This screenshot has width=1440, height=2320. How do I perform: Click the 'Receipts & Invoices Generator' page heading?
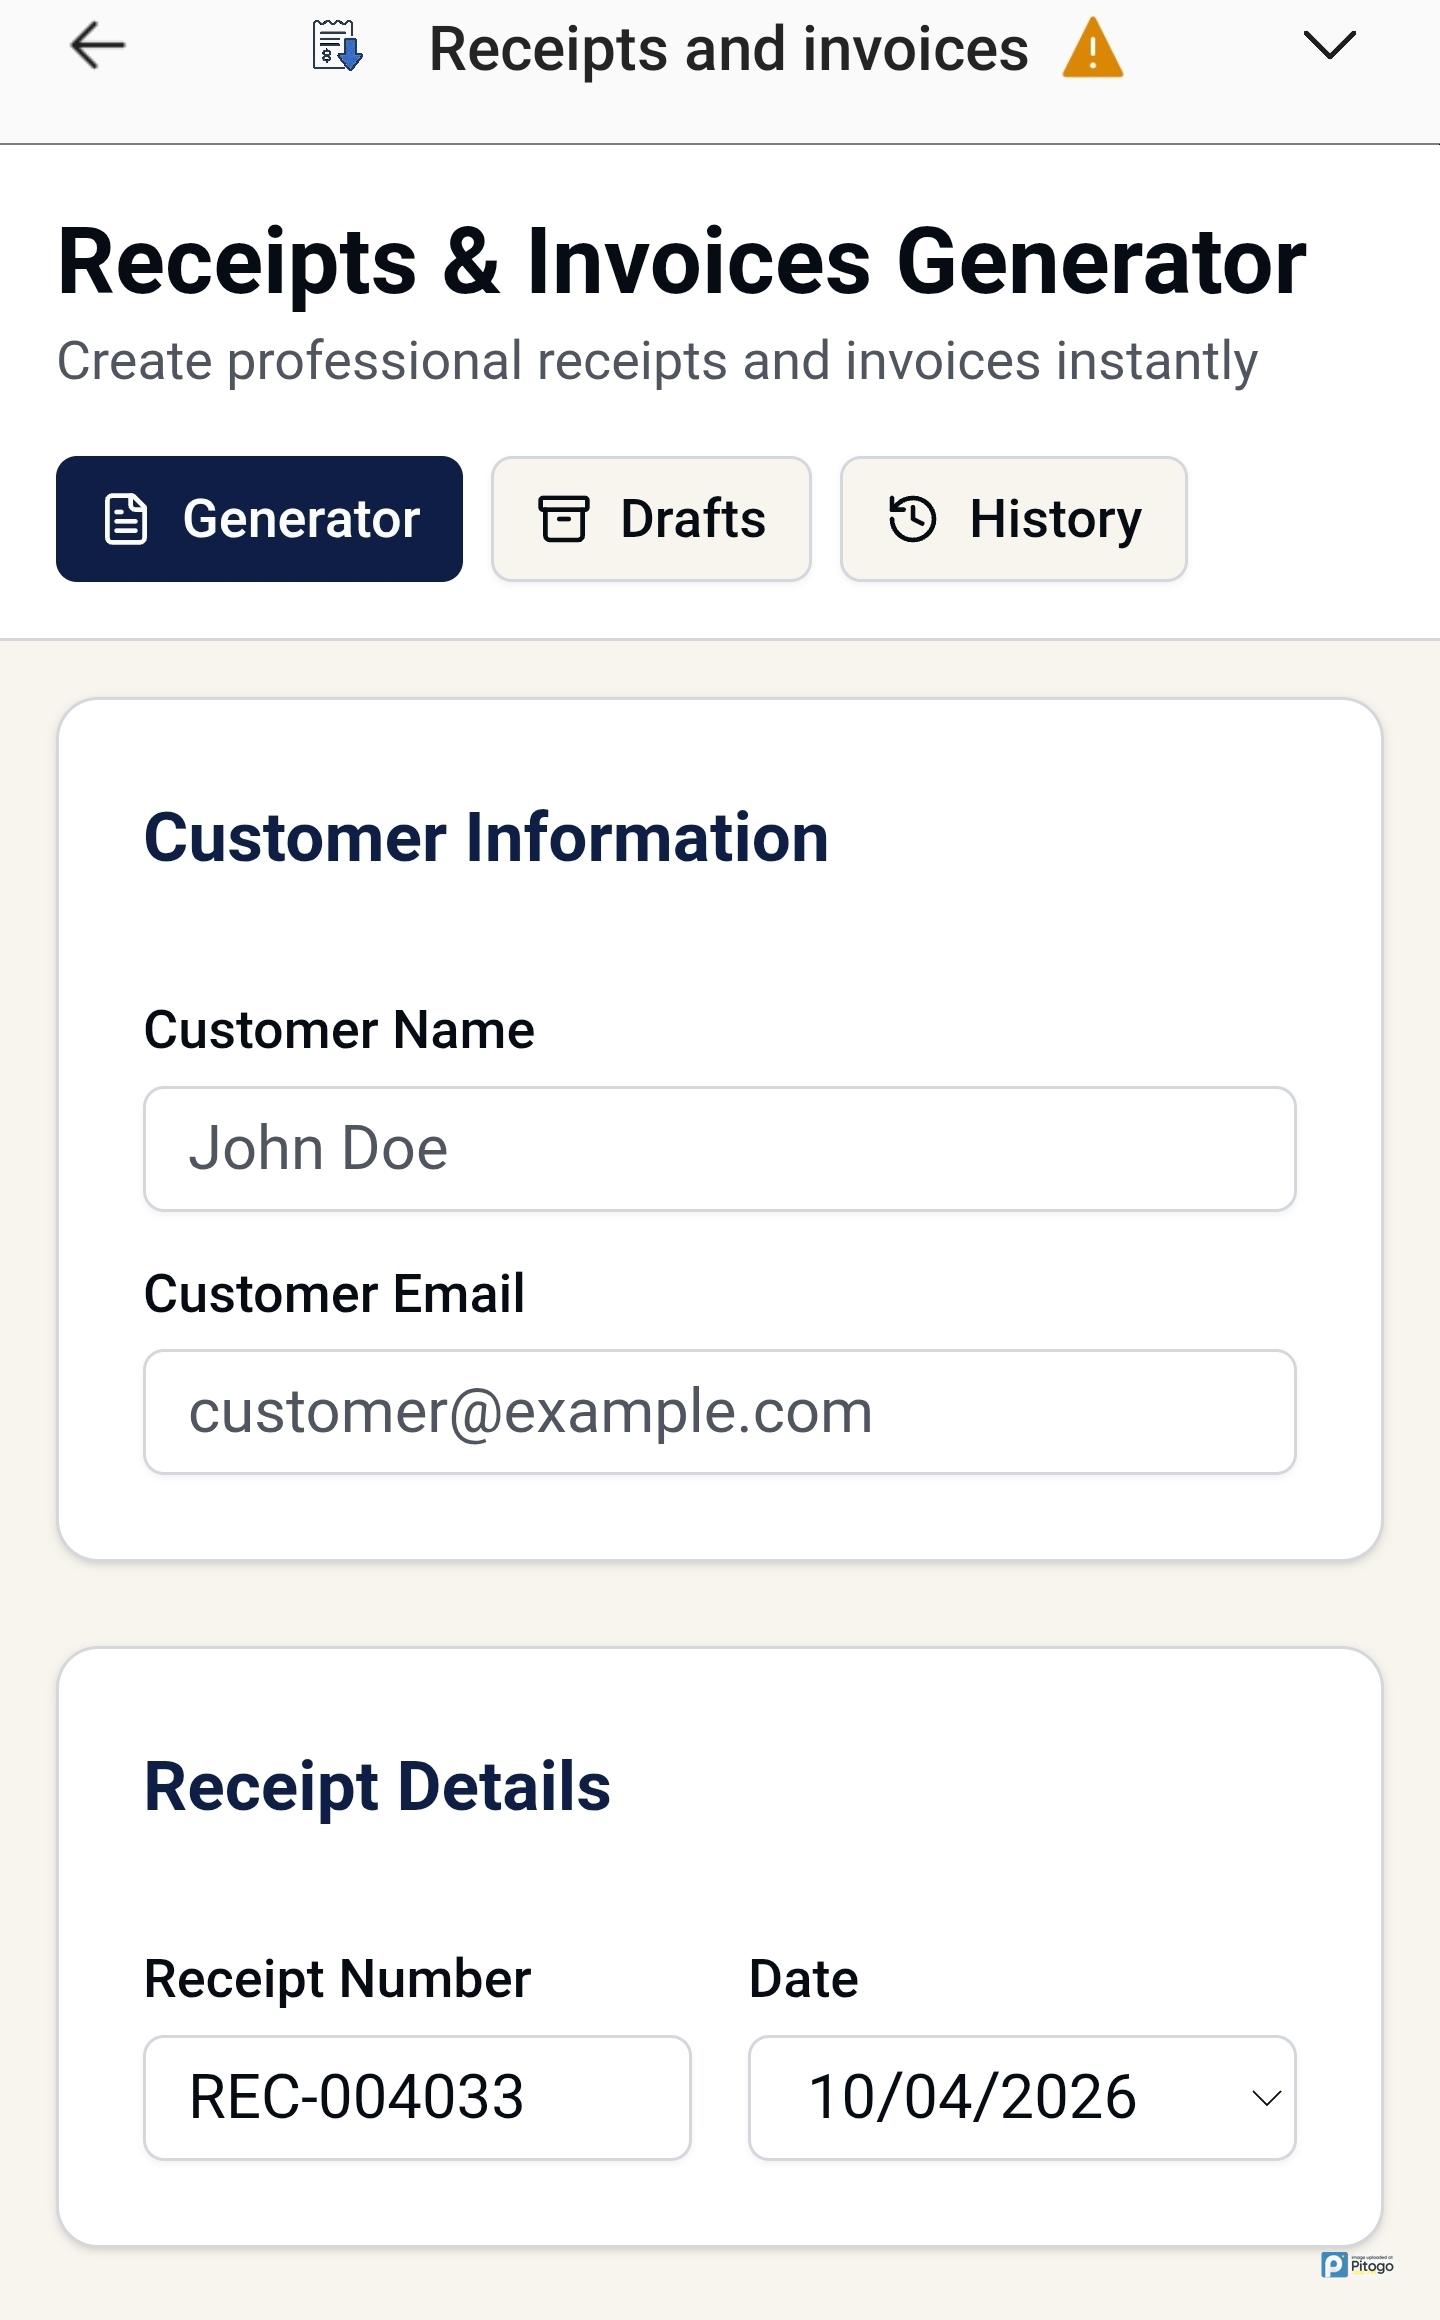tap(682, 262)
